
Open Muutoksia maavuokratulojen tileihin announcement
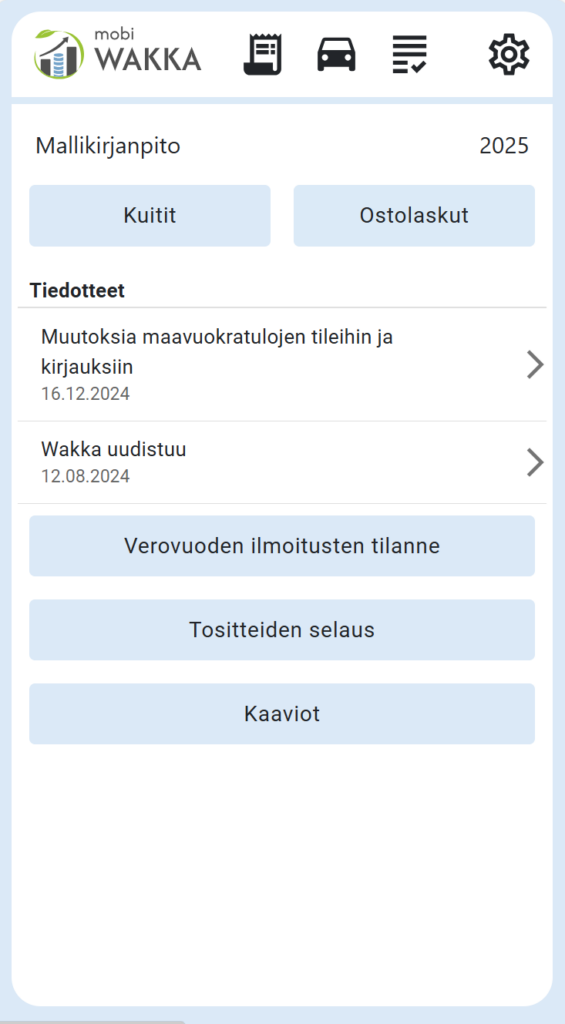coord(217,352)
